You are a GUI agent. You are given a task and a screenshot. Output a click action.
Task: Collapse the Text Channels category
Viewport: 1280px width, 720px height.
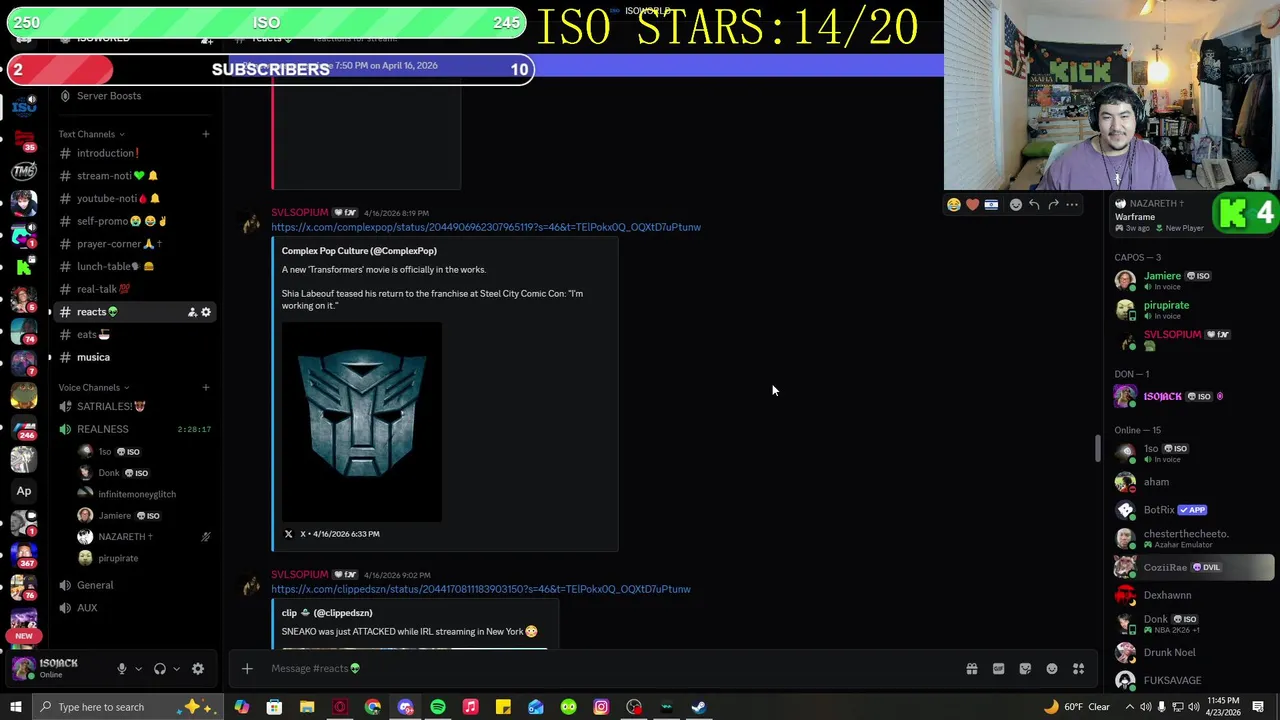(x=91, y=134)
